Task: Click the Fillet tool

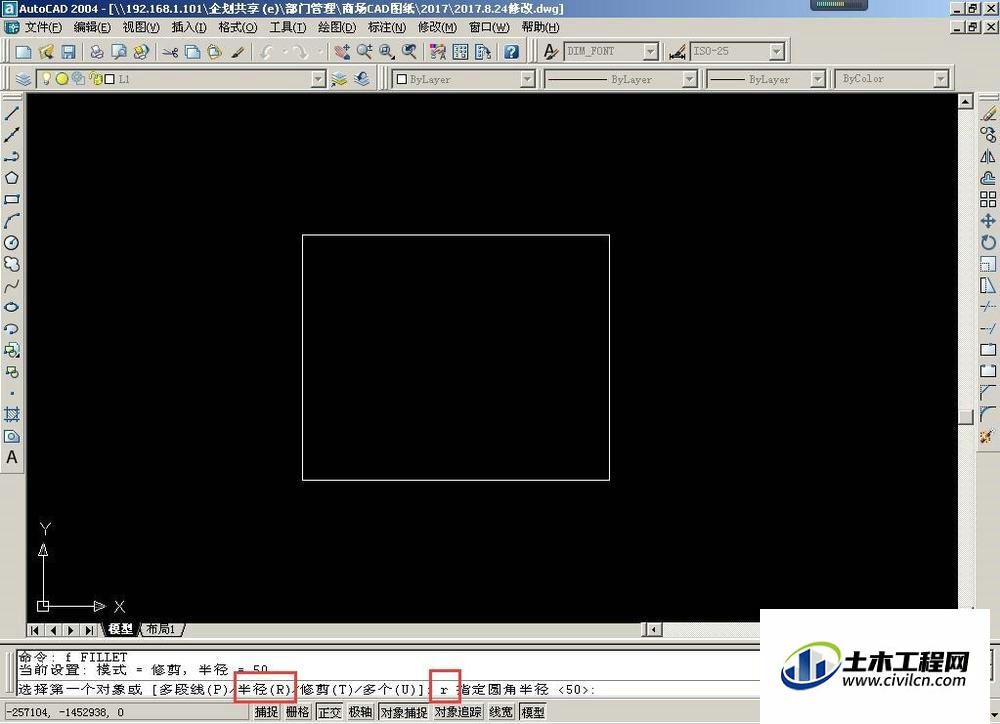Action: pos(988,414)
